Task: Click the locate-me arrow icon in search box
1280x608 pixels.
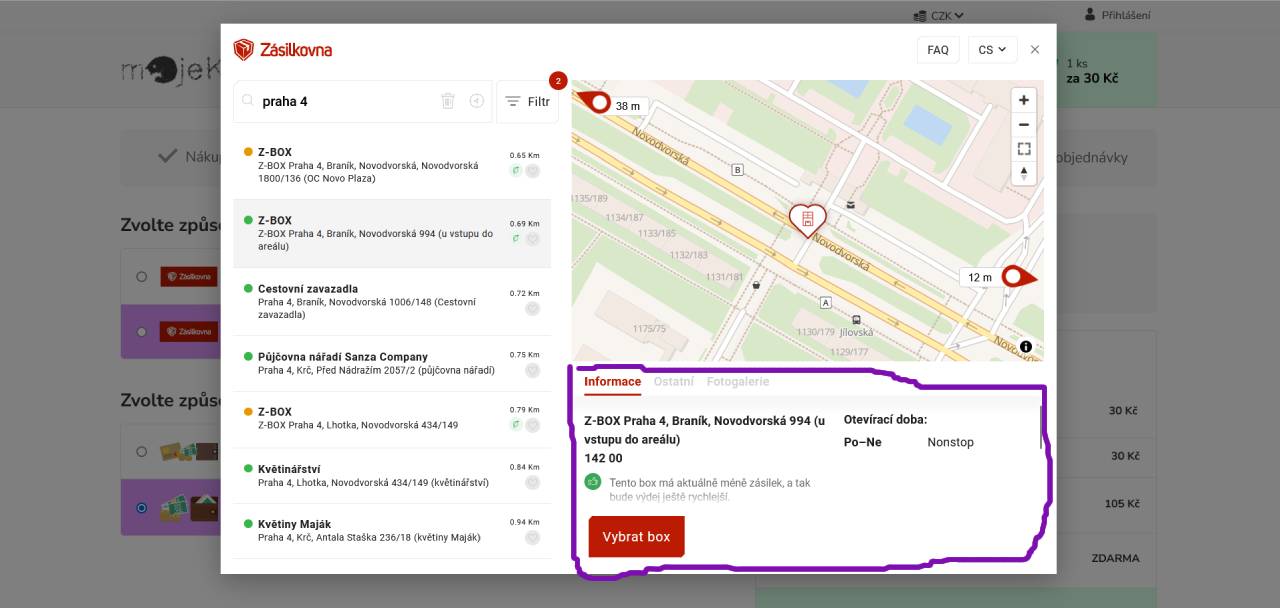Action: tap(477, 101)
